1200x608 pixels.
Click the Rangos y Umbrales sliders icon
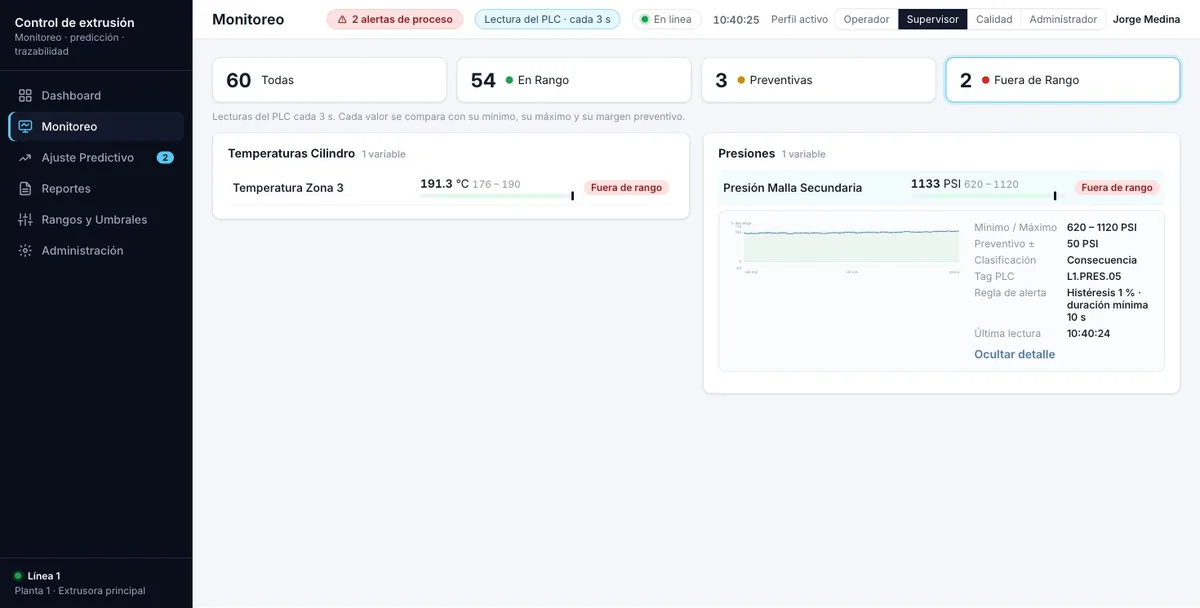25,220
